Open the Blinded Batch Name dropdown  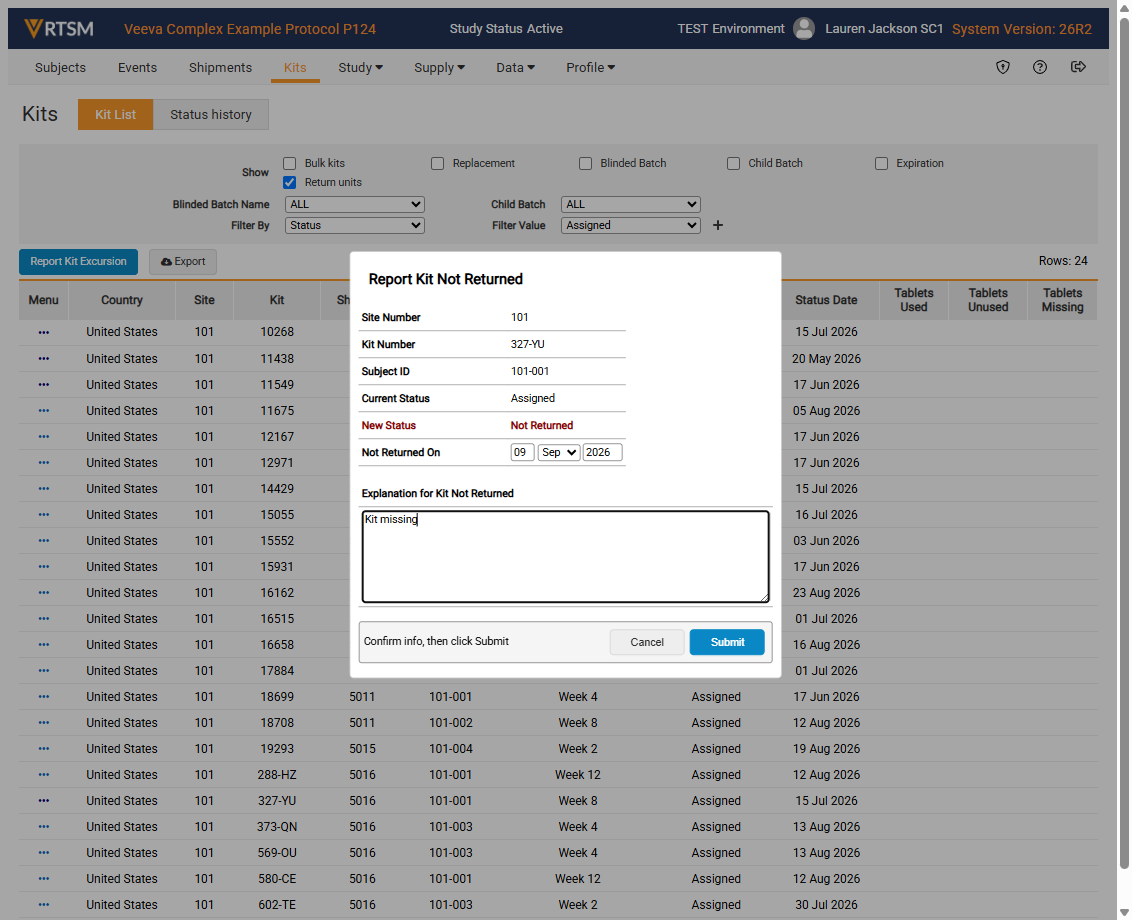coord(354,204)
